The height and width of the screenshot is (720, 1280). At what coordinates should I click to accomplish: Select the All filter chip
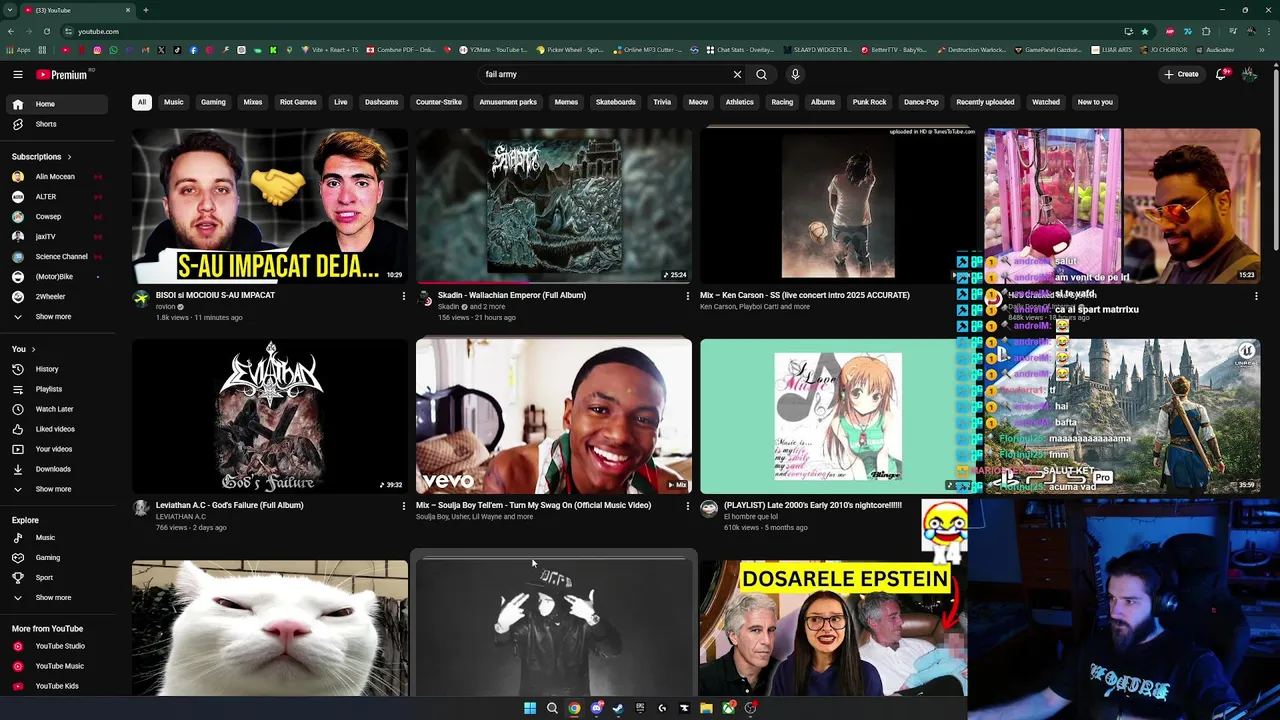[142, 102]
